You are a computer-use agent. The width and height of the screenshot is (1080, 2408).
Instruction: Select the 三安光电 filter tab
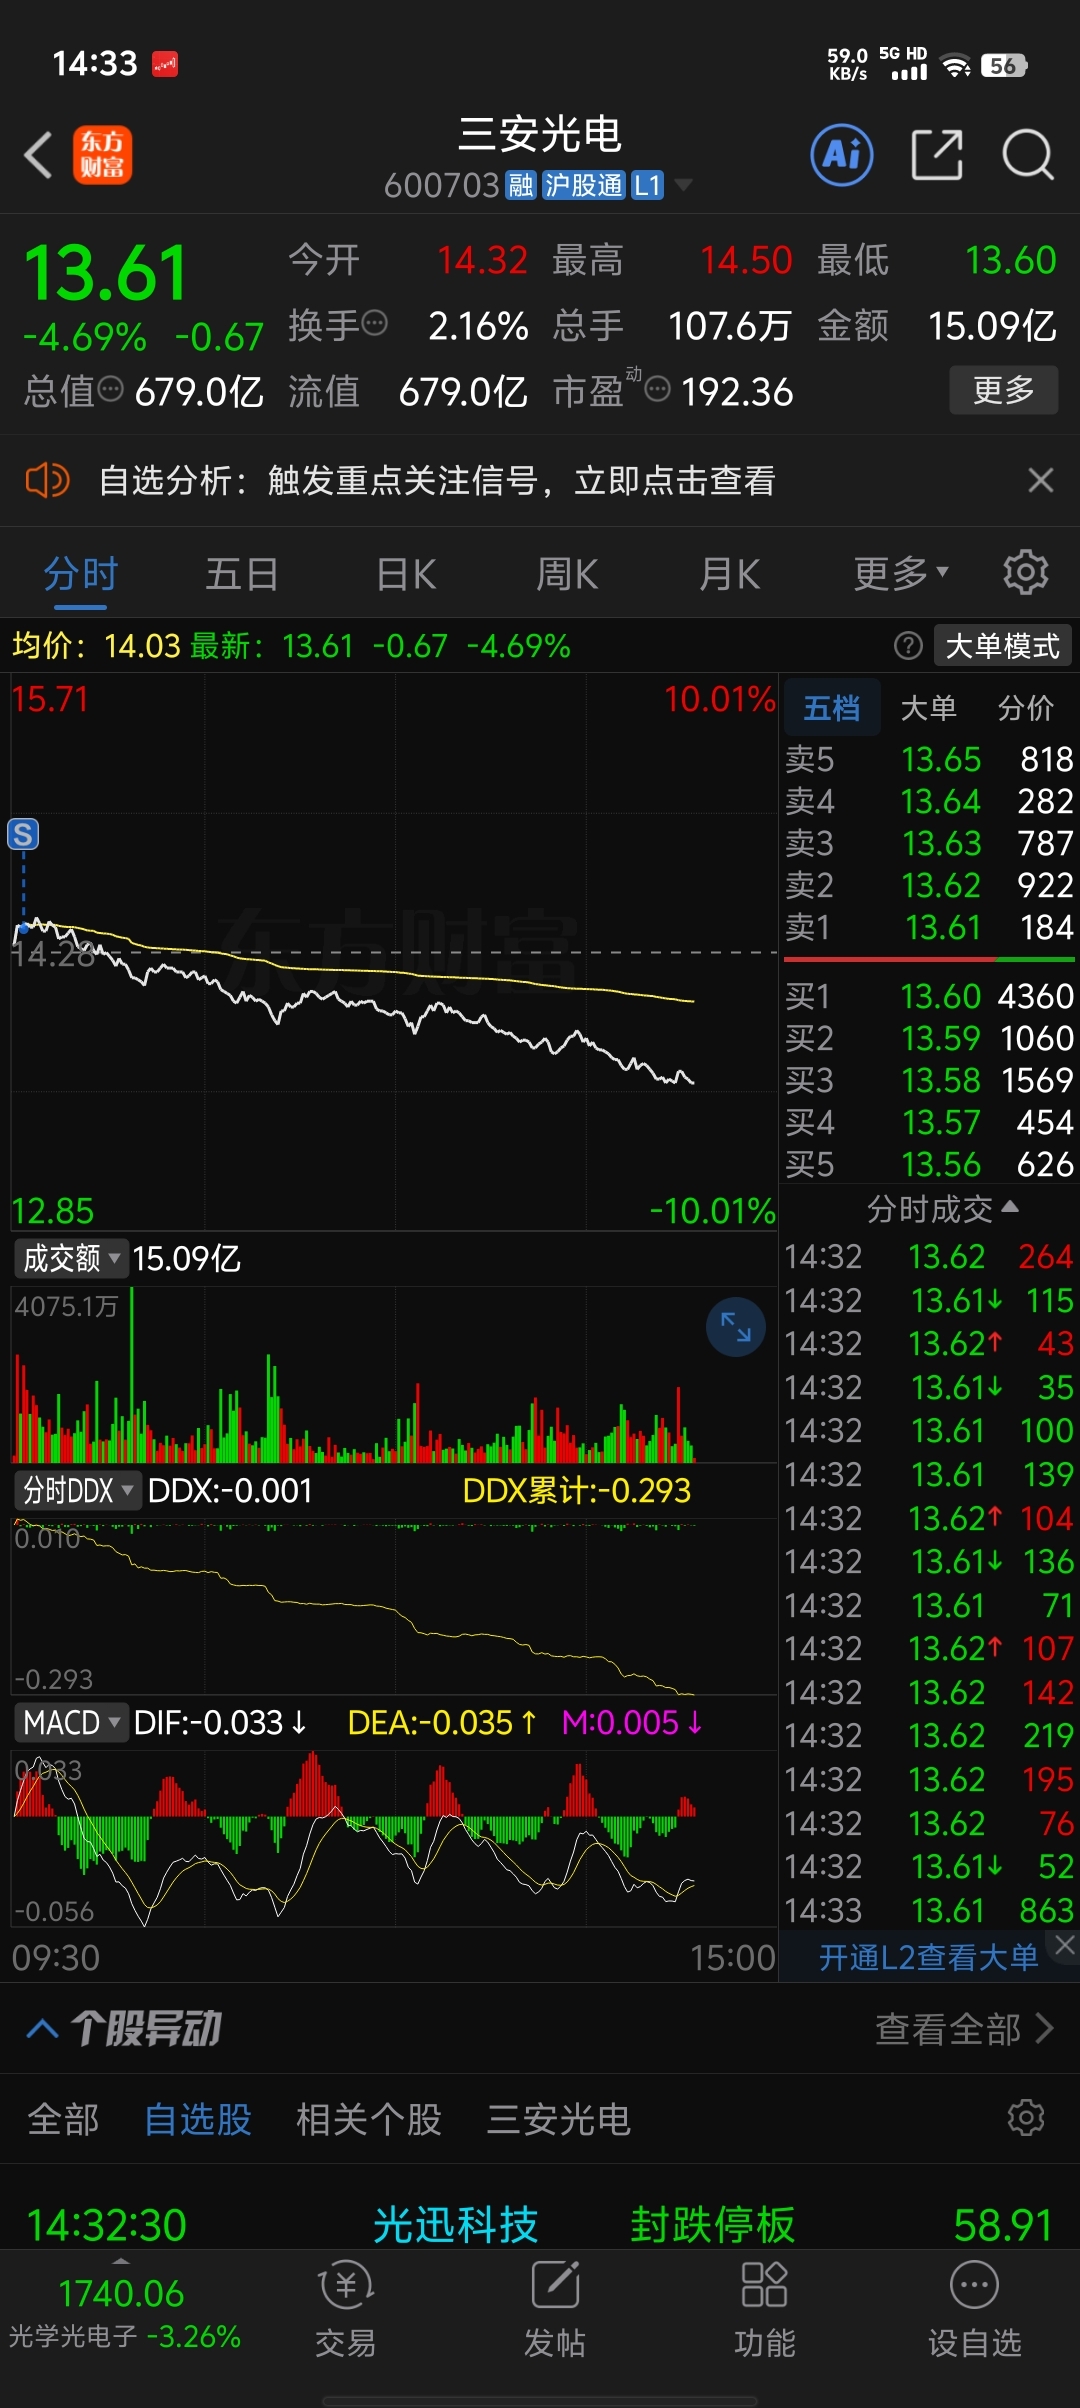point(558,2119)
